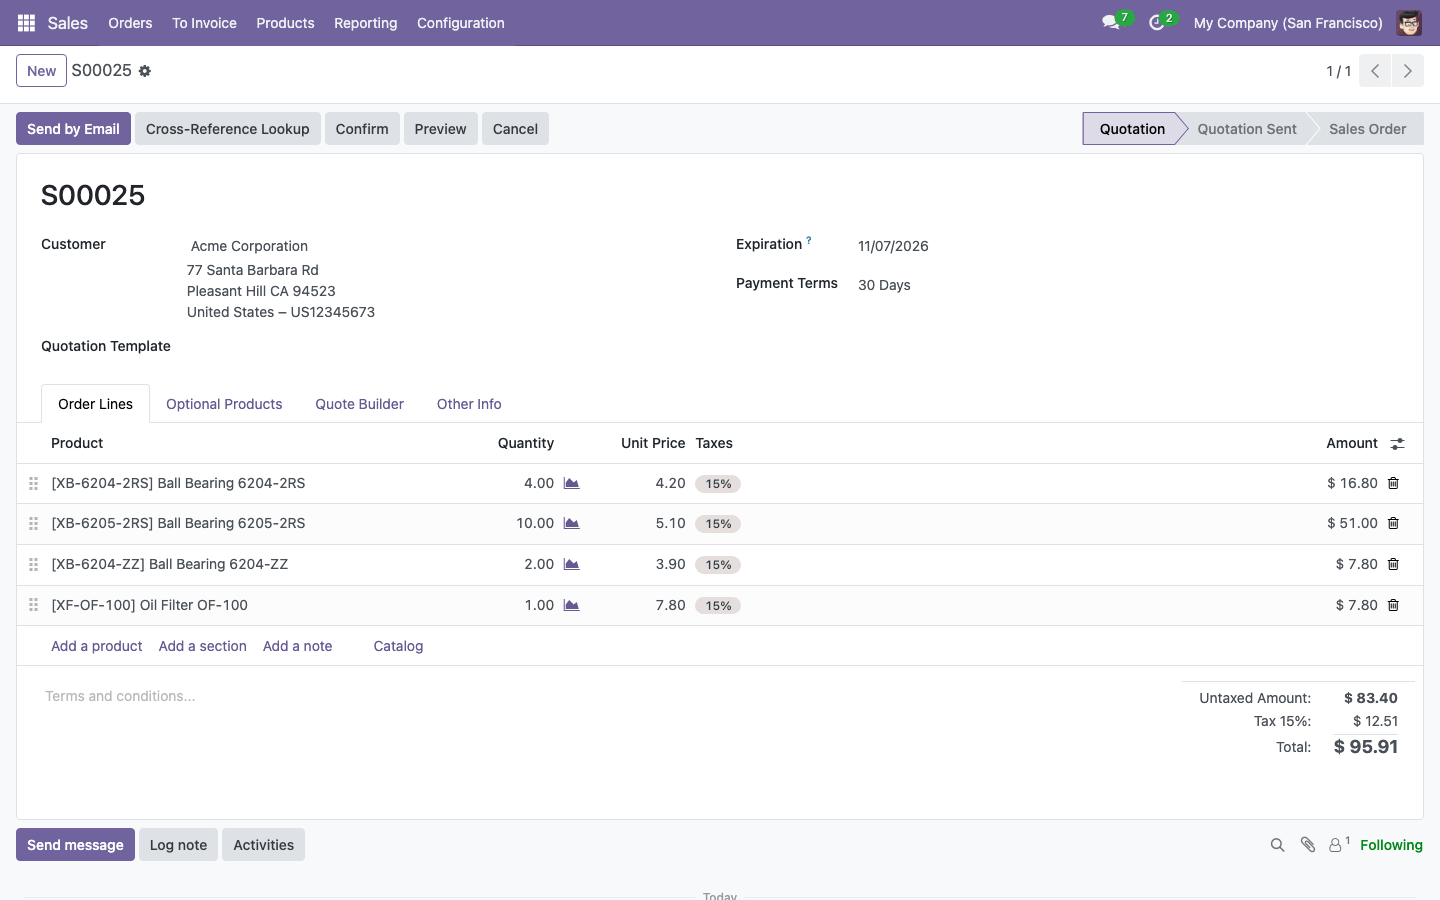Open the conversations chat icon
This screenshot has width=1440, height=900.
coord(1110,23)
